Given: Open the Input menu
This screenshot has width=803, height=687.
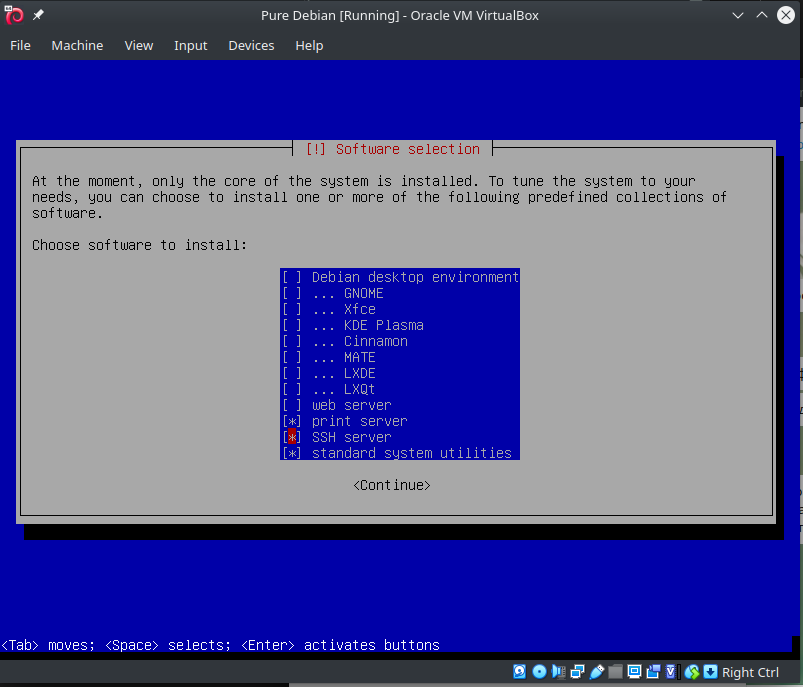Looking at the screenshot, I should point(191,46).
